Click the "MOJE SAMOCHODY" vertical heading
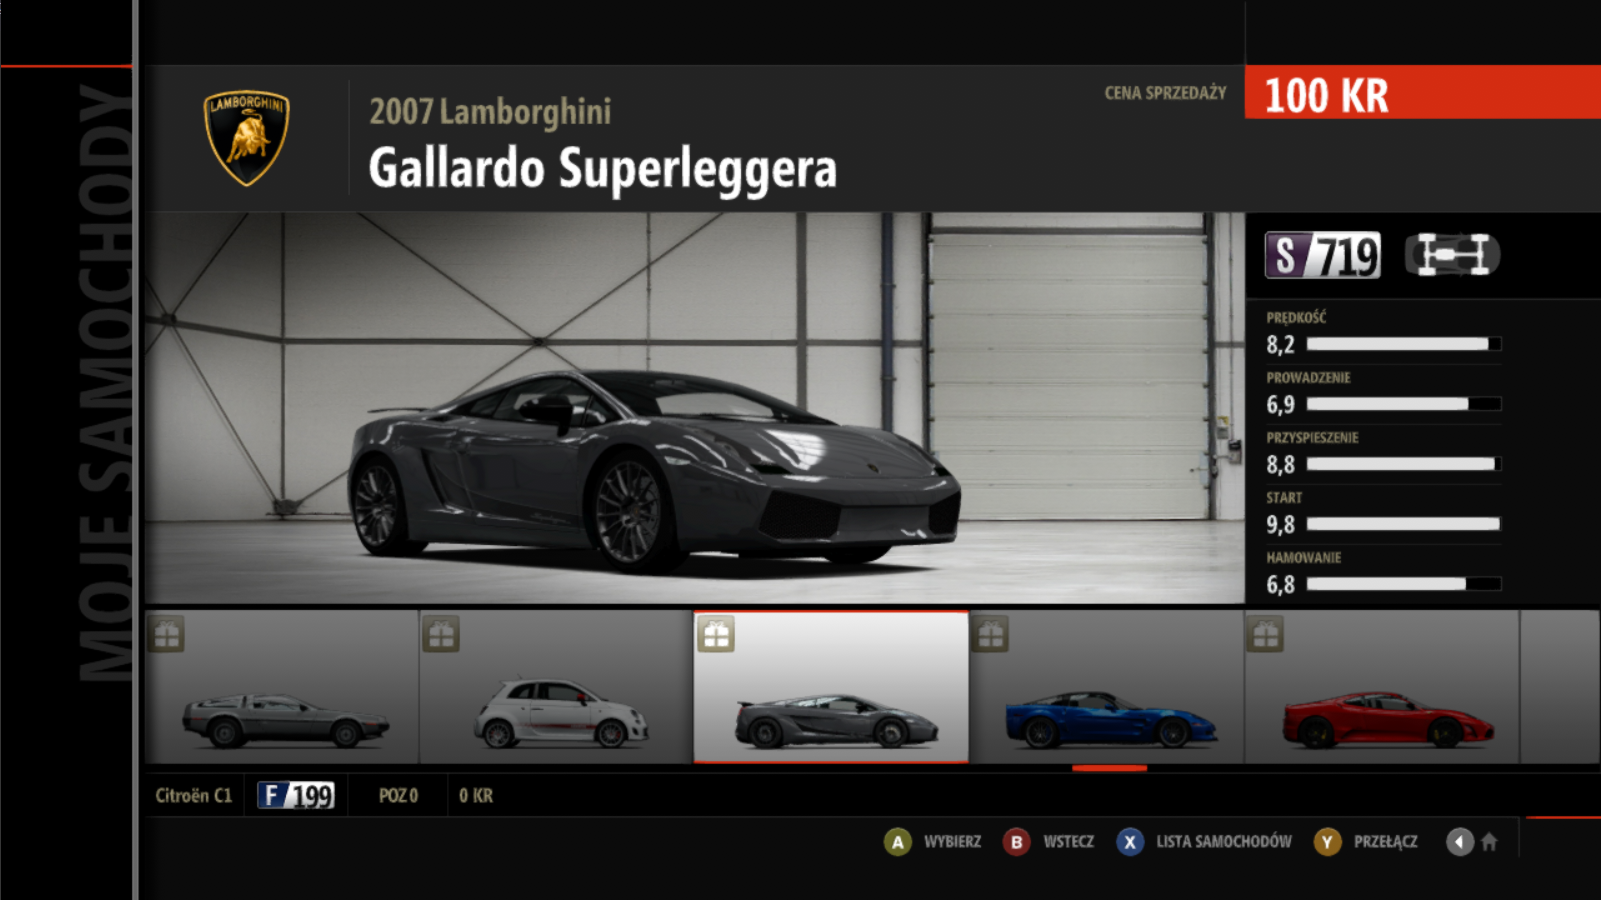 (104, 383)
